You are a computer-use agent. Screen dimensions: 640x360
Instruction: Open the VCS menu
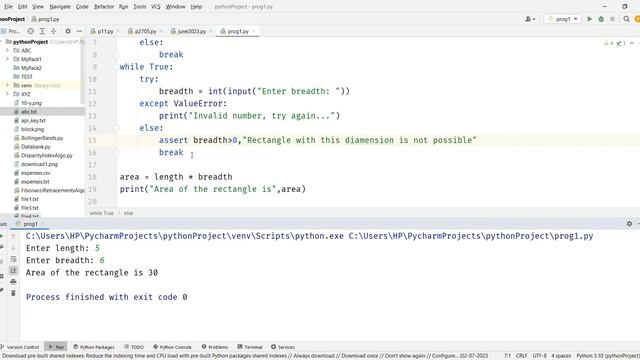tap(156, 7)
